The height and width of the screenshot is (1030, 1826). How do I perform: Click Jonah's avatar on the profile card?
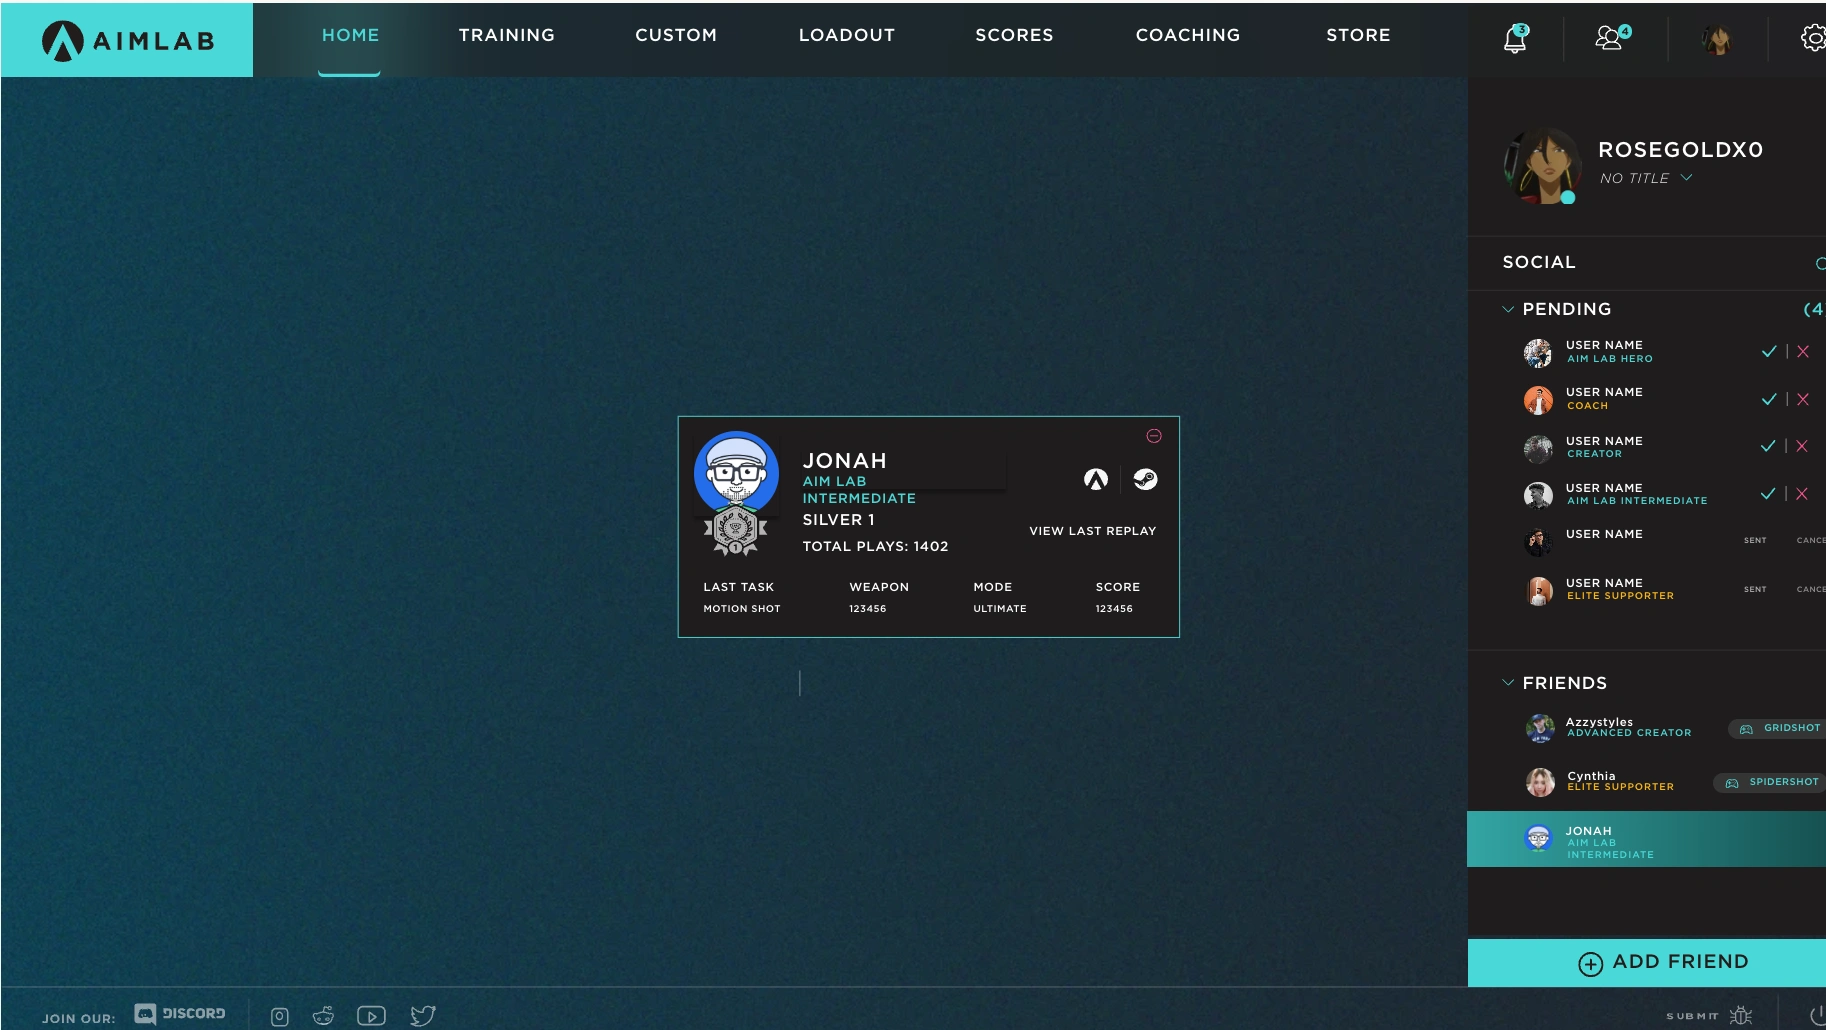[737, 473]
